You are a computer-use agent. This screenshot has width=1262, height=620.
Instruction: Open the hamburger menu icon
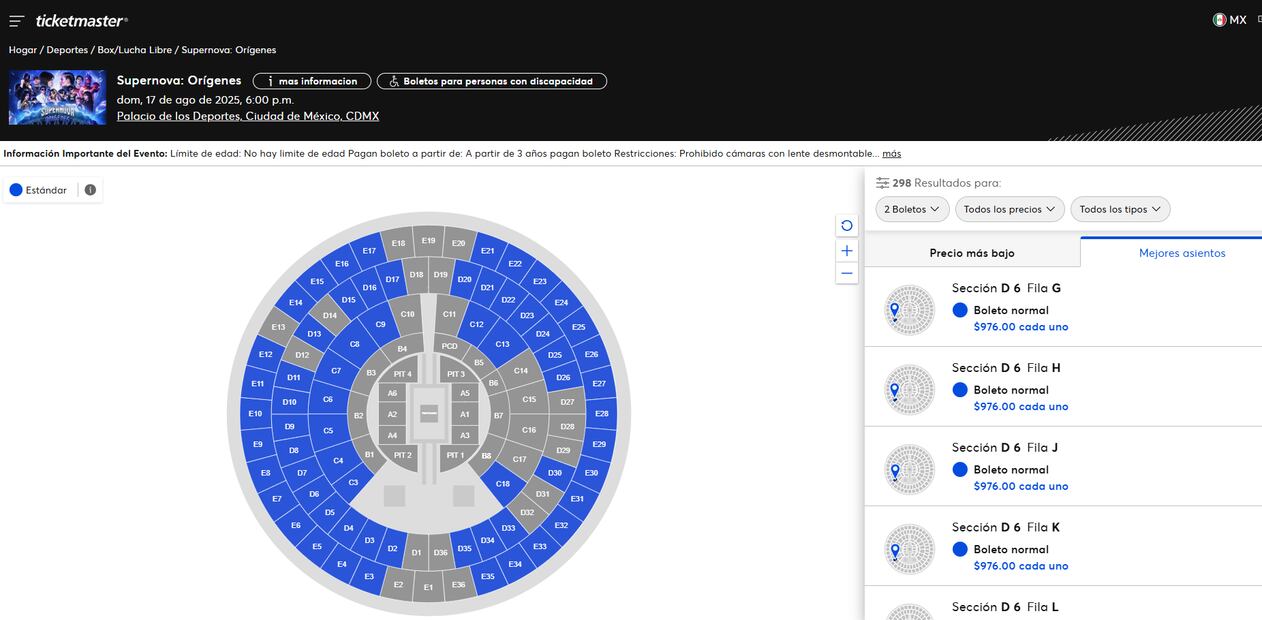(16, 21)
